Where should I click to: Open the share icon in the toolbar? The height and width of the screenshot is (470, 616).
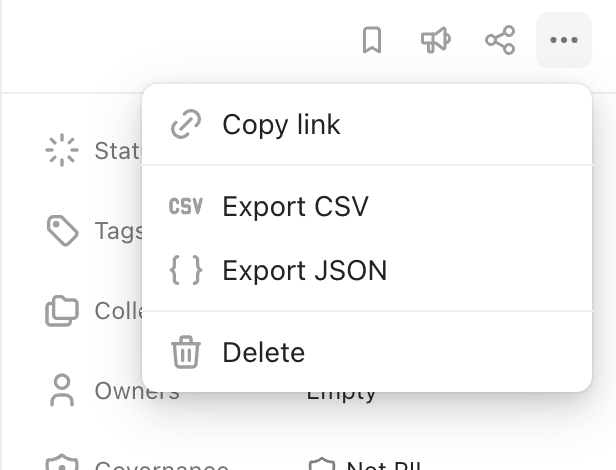tap(500, 40)
